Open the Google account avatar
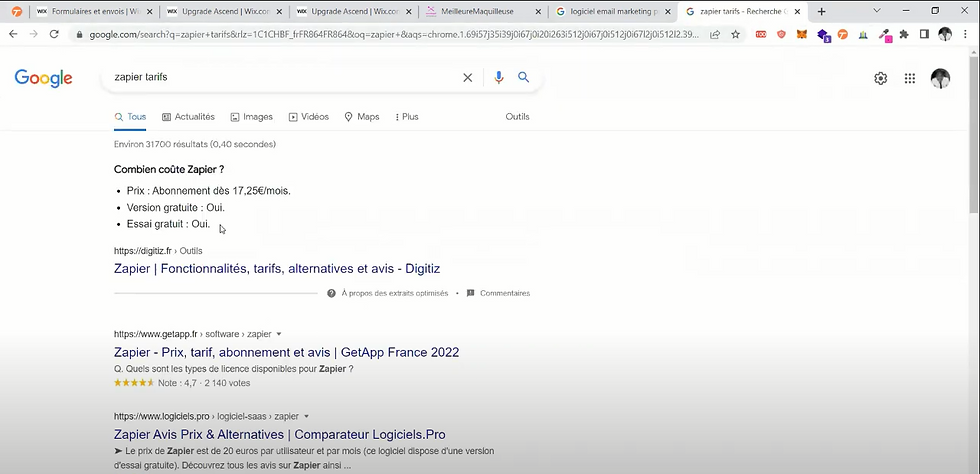This screenshot has width=980, height=474. 940,78
